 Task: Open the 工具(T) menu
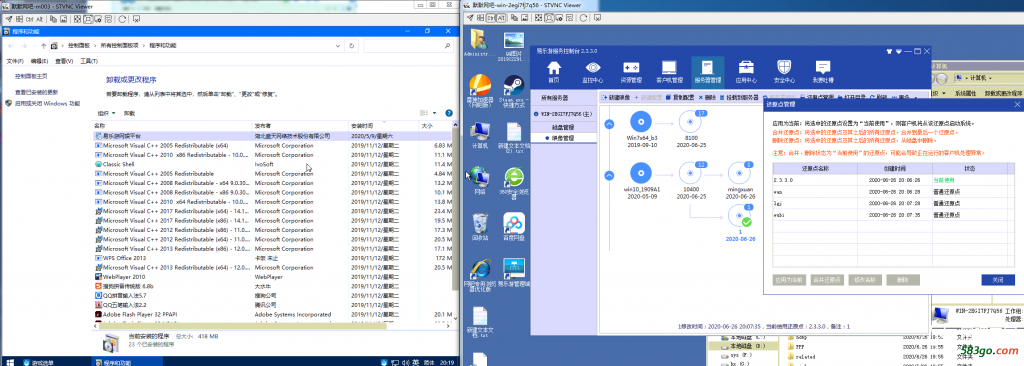[x=88, y=61]
